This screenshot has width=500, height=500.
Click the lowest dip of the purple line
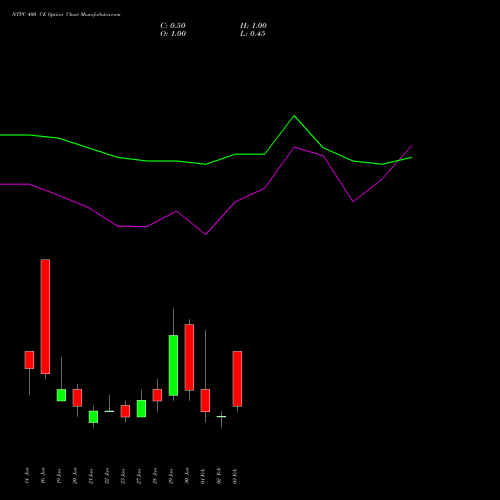tap(205, 234)
